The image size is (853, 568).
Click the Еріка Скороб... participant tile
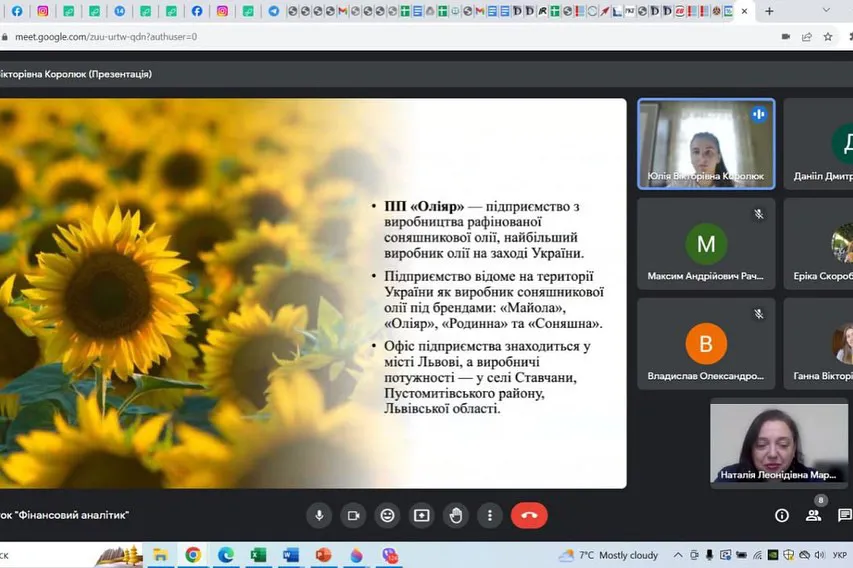click(x=818, y=244)
